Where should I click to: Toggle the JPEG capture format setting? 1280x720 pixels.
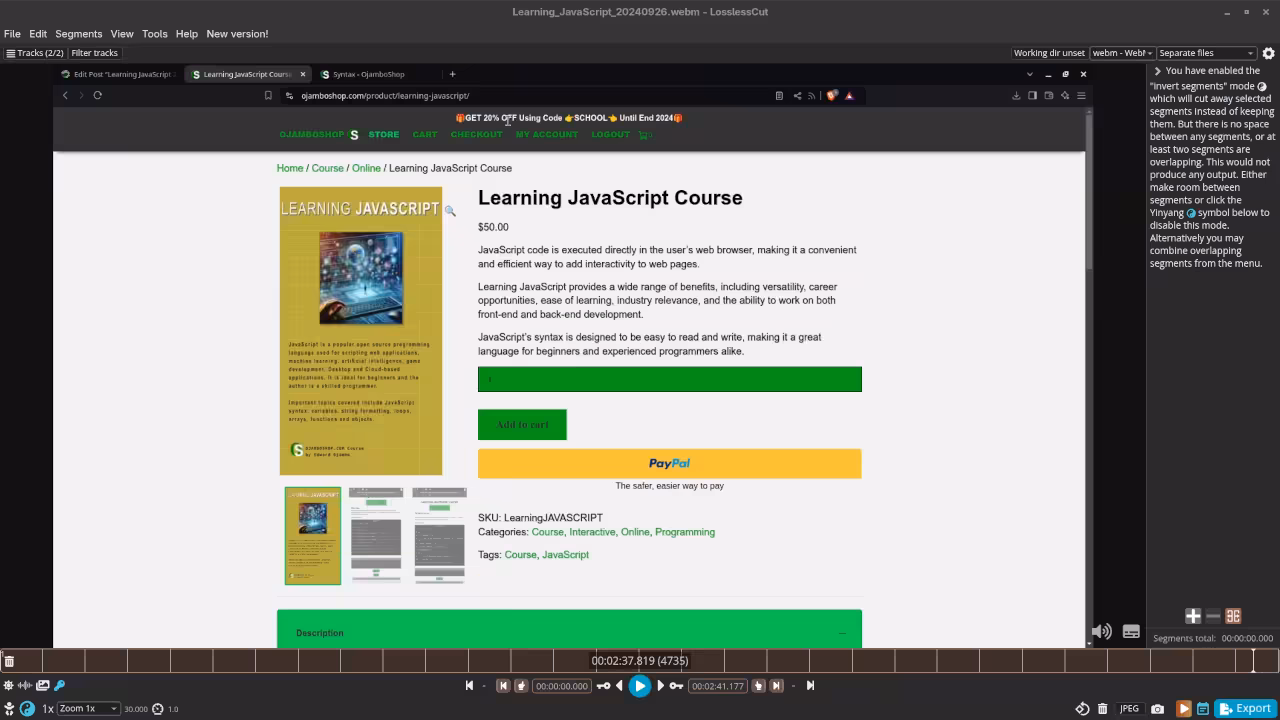[1129, 708]
